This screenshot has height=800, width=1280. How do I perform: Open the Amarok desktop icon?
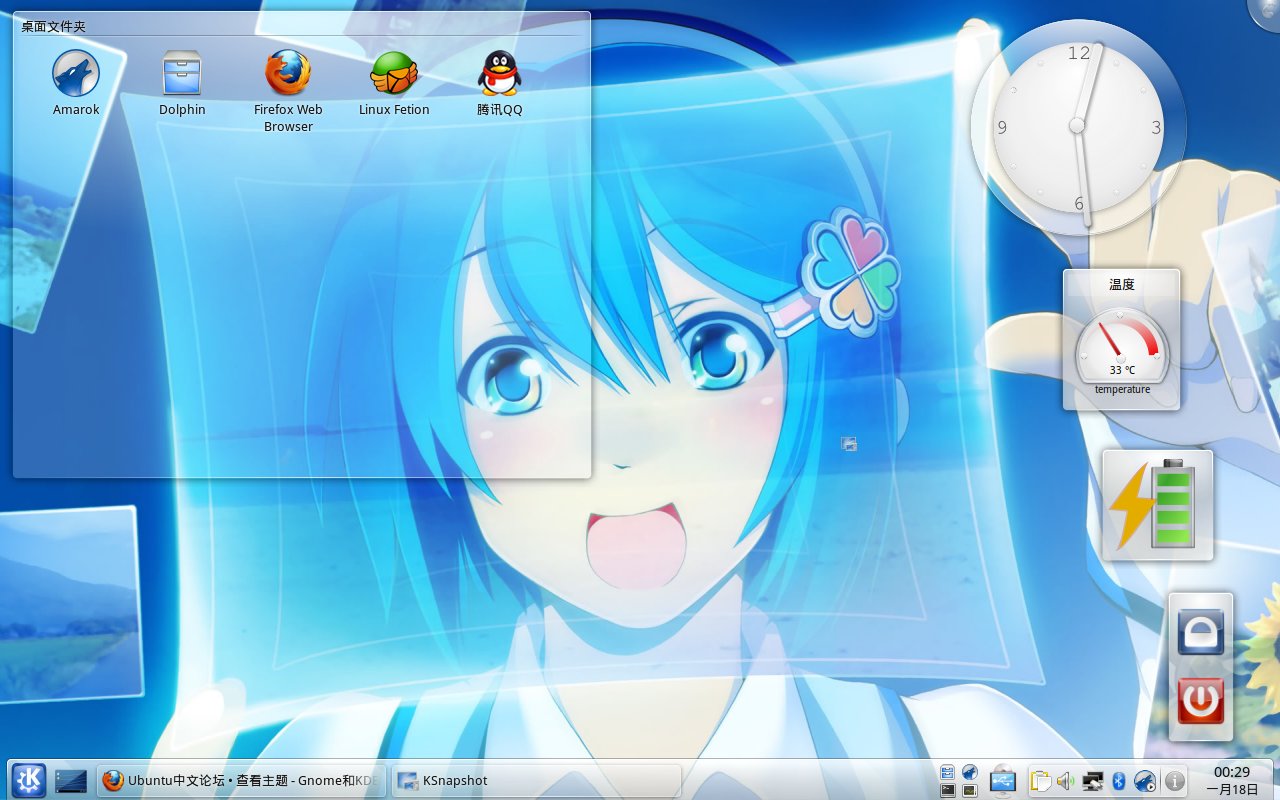coord(76,82)
